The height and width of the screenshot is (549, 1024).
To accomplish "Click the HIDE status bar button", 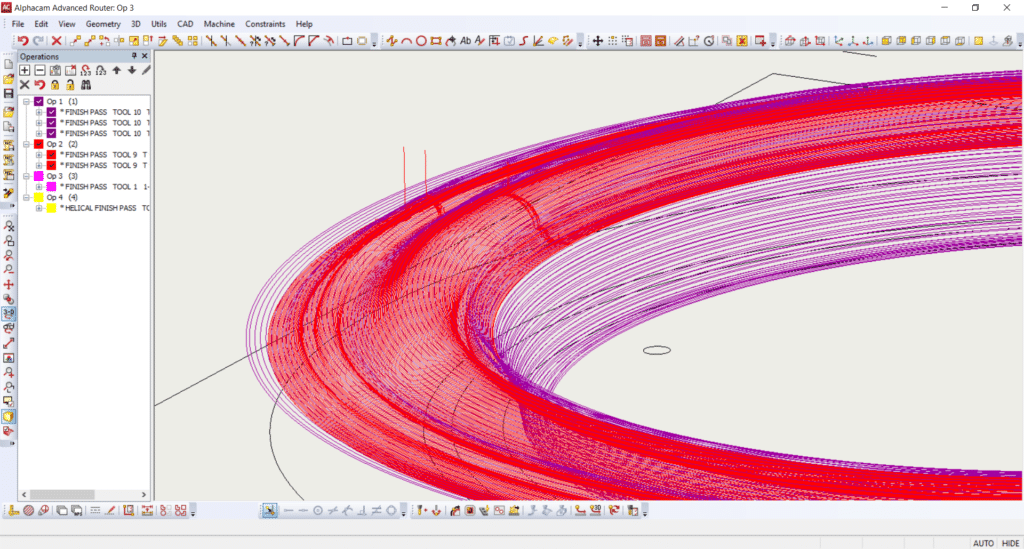I will coord(1010,543).
